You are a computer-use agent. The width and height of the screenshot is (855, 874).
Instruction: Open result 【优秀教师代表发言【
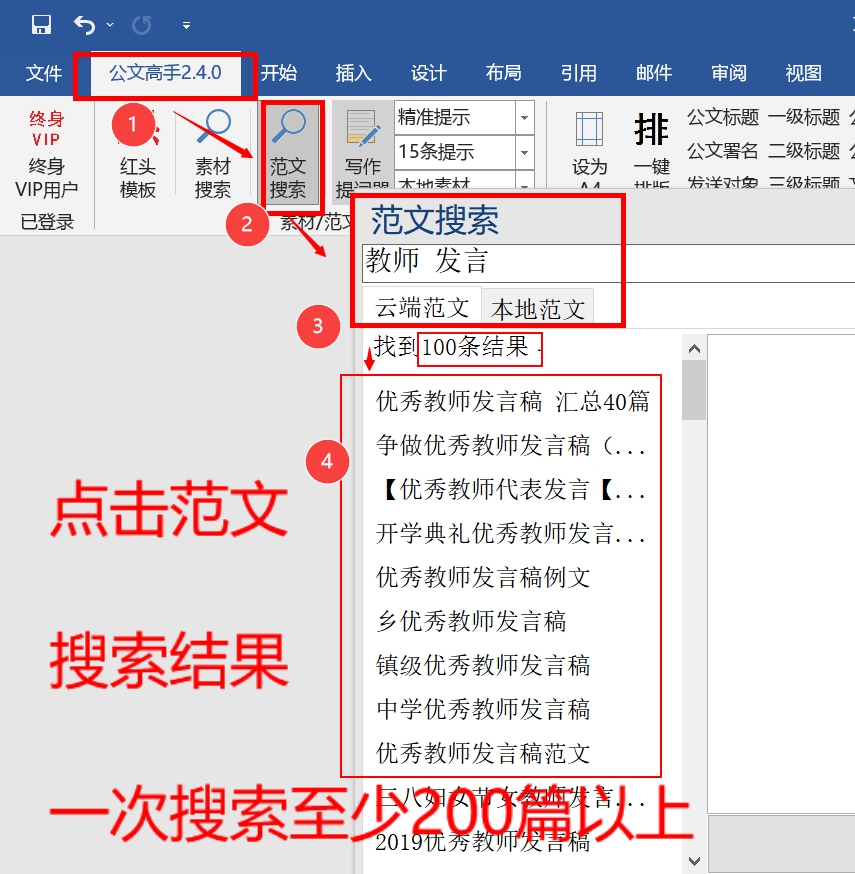coord(511,490)
